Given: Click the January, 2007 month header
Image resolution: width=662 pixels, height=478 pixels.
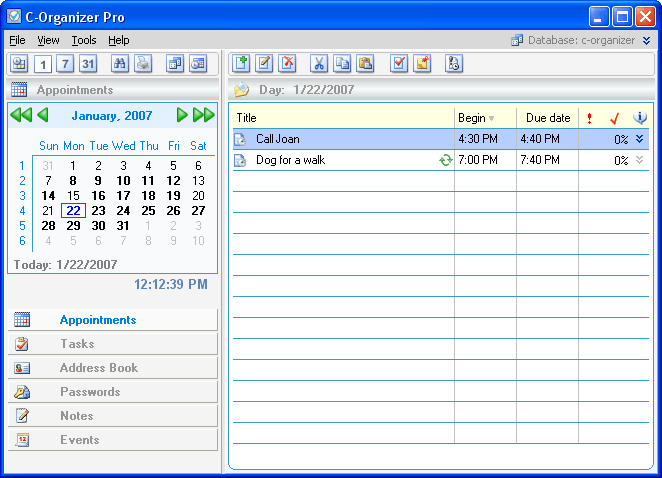Looking at the screenshot, I should point(112,116).
